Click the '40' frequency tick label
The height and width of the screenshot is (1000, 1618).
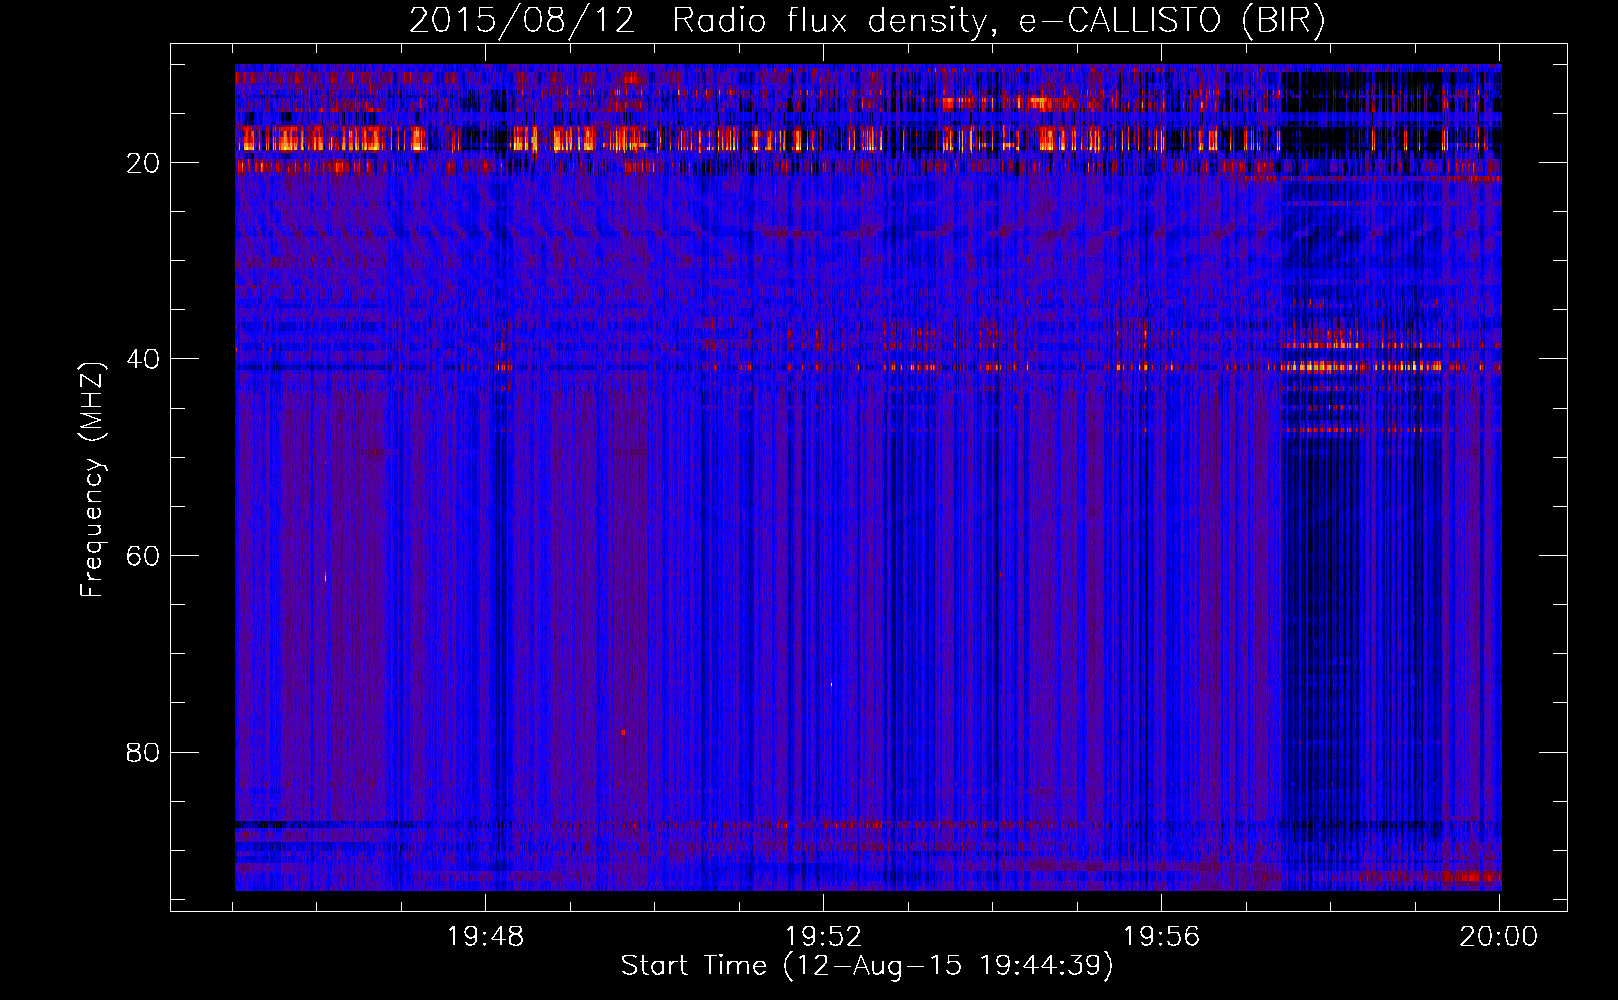point(143,359)
